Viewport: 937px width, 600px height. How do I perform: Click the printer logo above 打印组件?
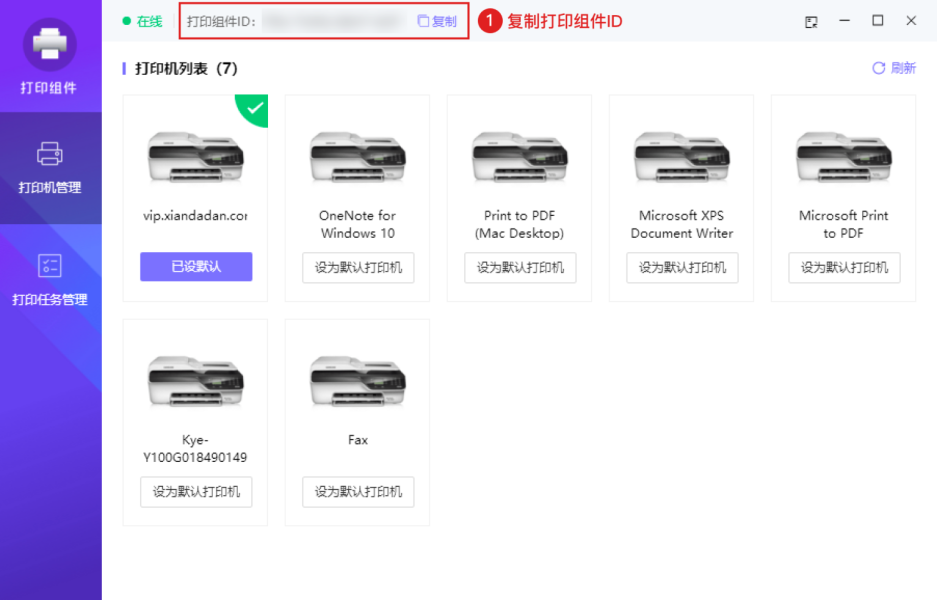50,43
